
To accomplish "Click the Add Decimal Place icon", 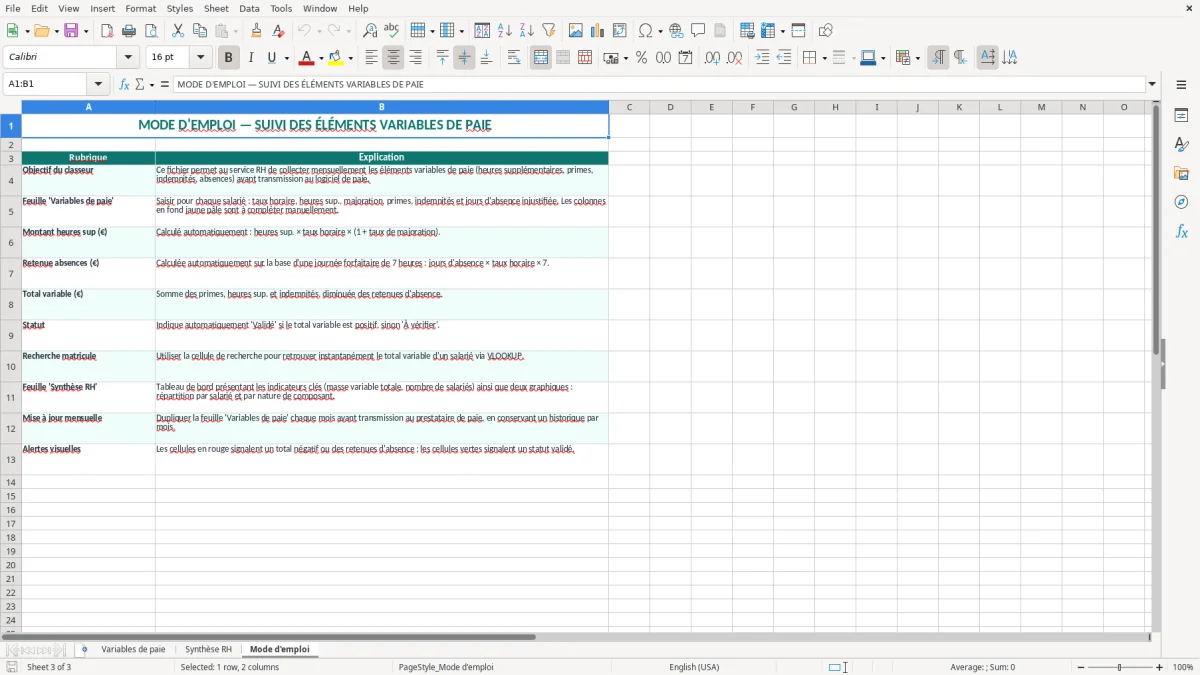I will point(712,58).
